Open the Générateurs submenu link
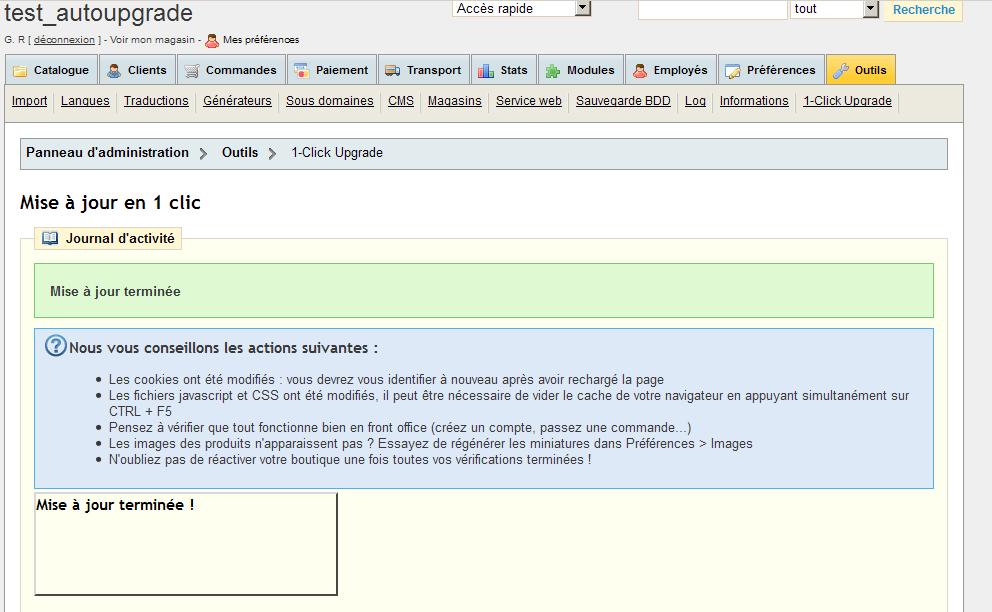 [237, 101]
